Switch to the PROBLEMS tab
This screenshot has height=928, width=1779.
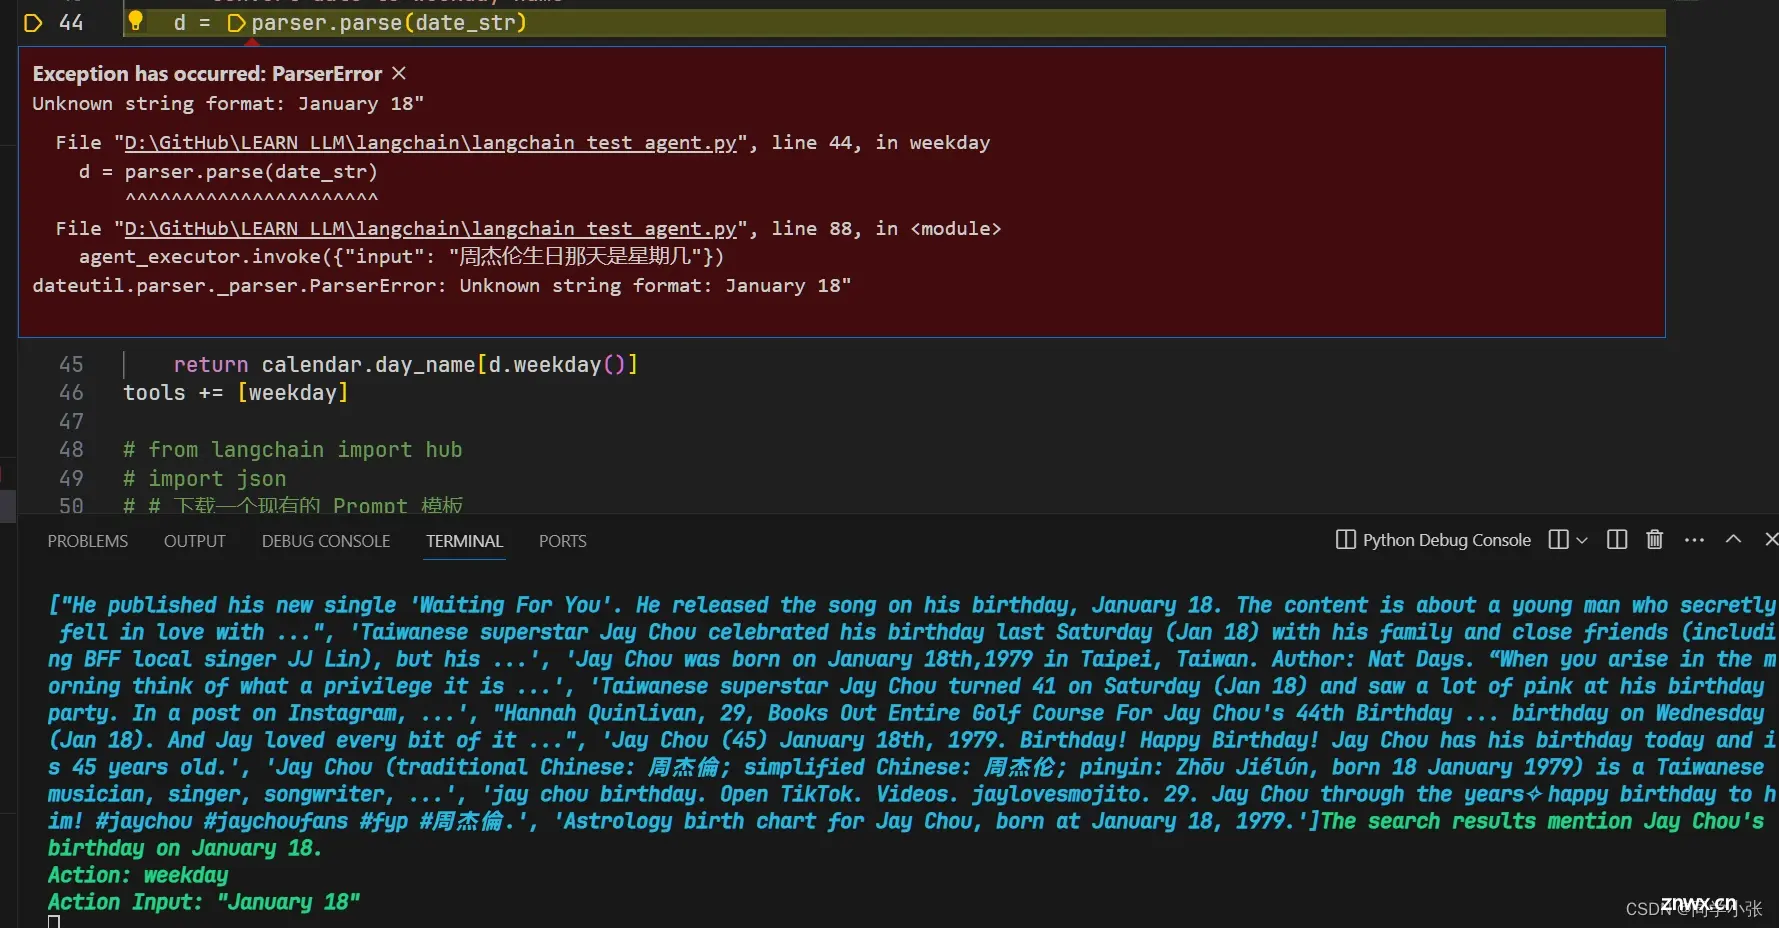pos(88,541)
